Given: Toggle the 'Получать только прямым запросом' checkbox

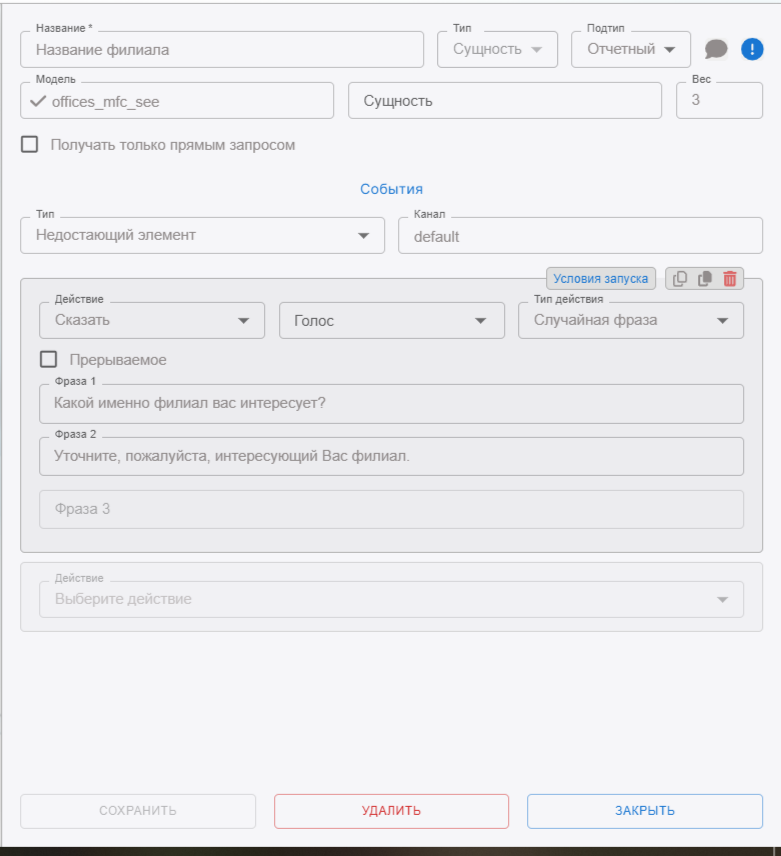Looking at the screenshot, I should (30, 145).
